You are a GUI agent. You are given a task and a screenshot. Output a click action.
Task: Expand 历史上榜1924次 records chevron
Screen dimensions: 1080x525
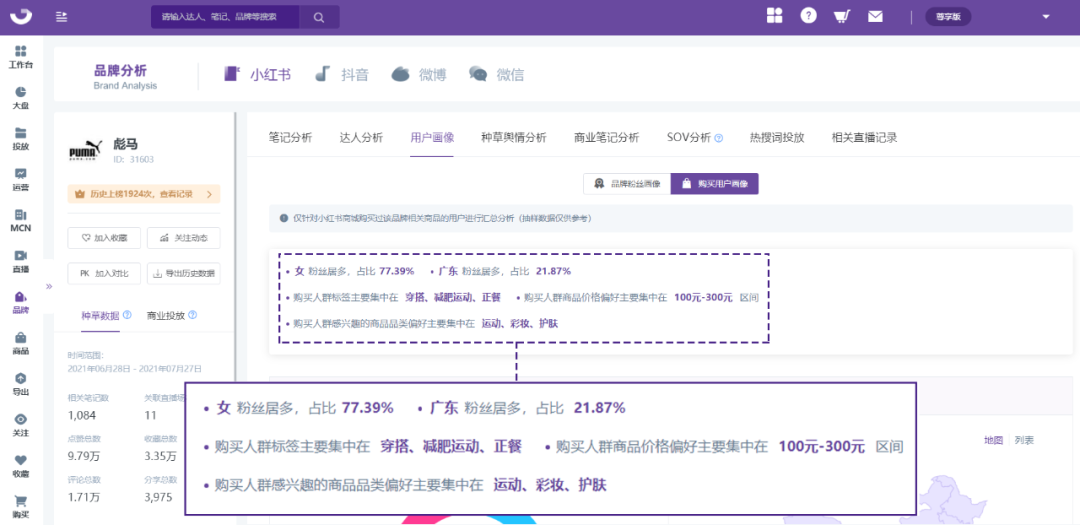click(209, 195)
